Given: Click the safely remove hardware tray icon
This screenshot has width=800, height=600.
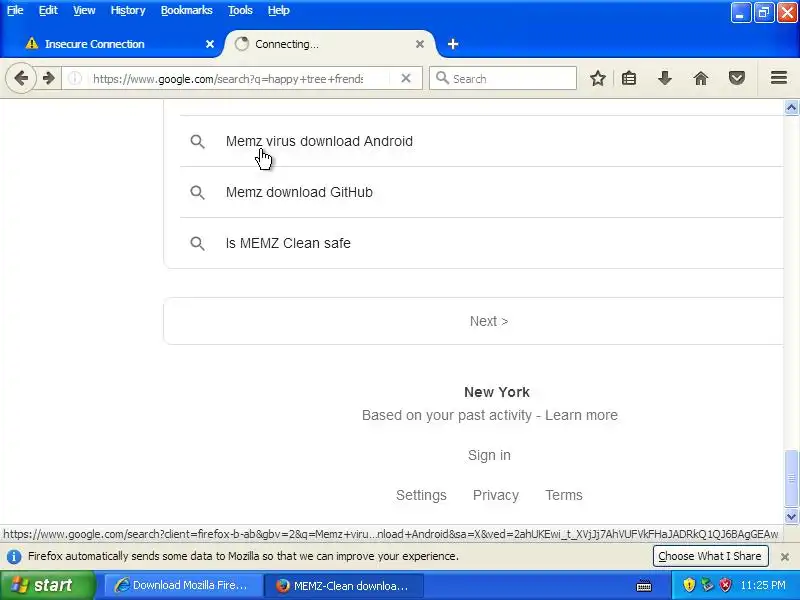Looking at the screenshot, I should (707, 585).
